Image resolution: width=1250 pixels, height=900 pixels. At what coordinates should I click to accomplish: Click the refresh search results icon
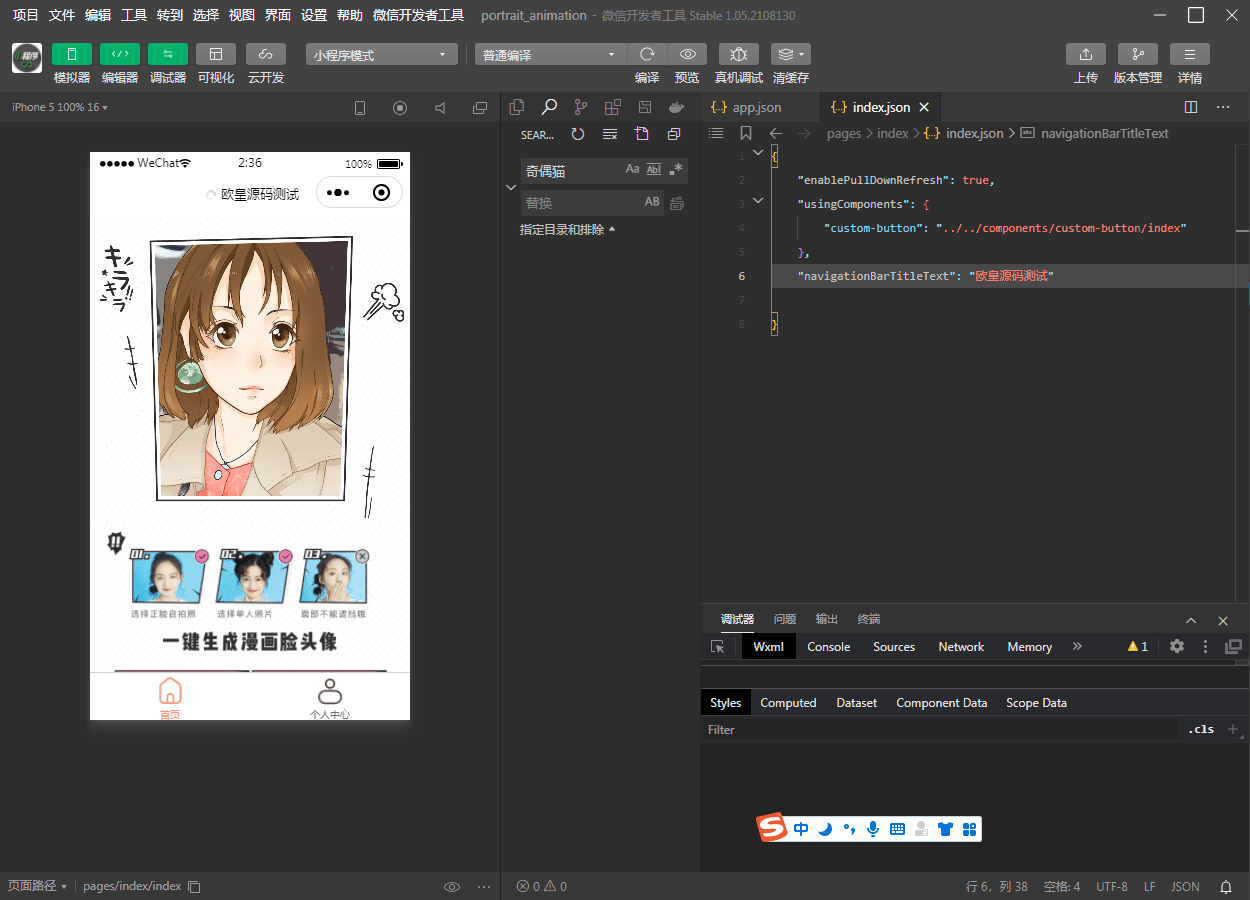[x=578, y=134]
